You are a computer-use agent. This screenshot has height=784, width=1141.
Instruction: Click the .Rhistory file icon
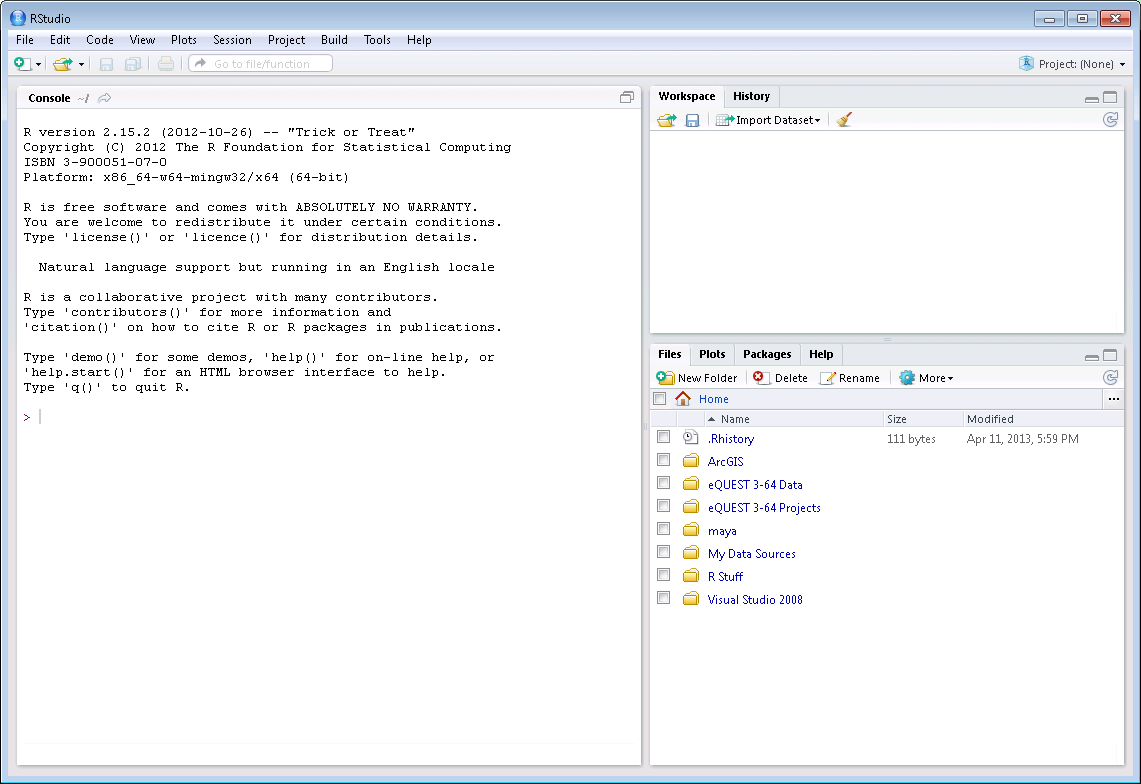coord(691,437)
